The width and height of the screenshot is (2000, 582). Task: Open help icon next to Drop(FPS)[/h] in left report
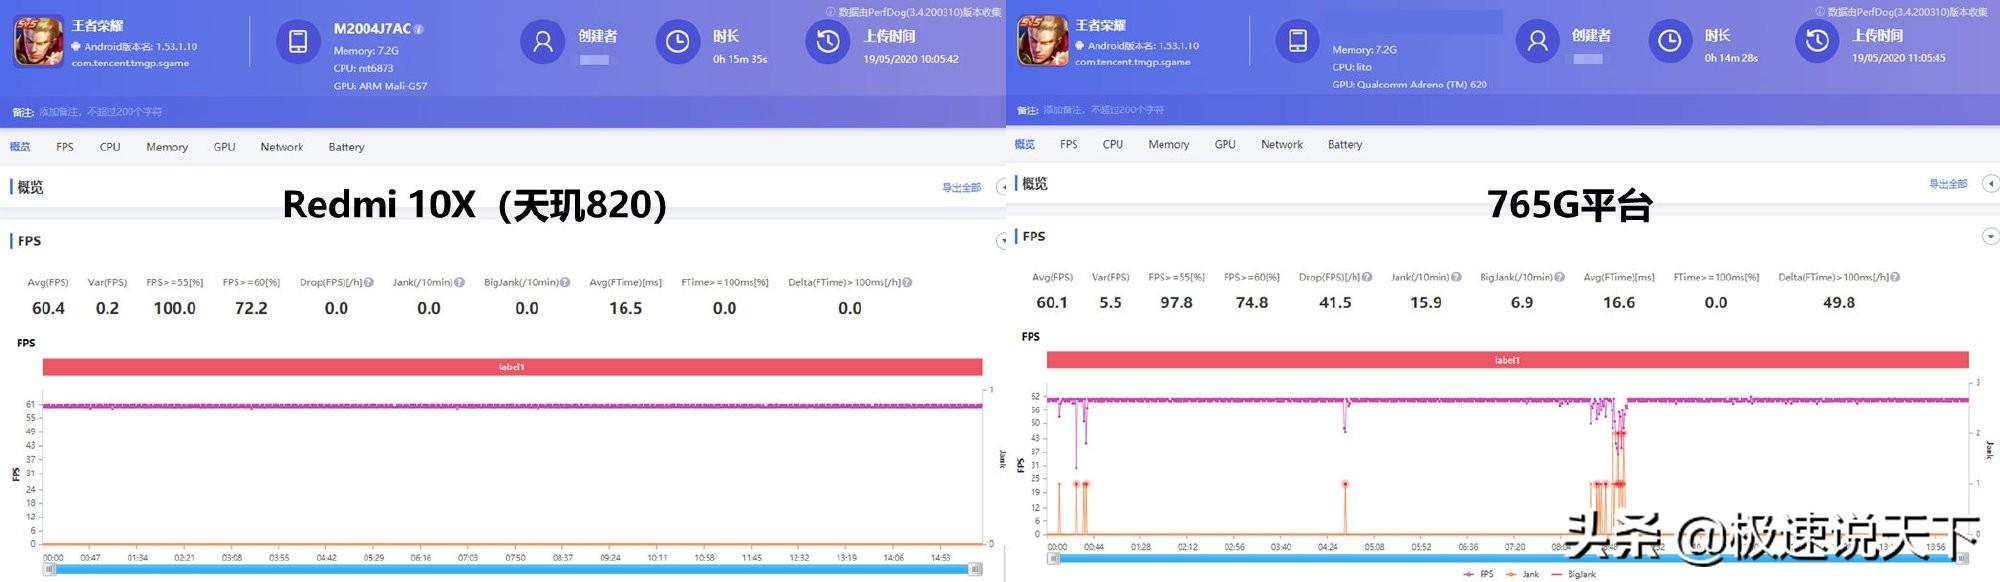(369, 283)
